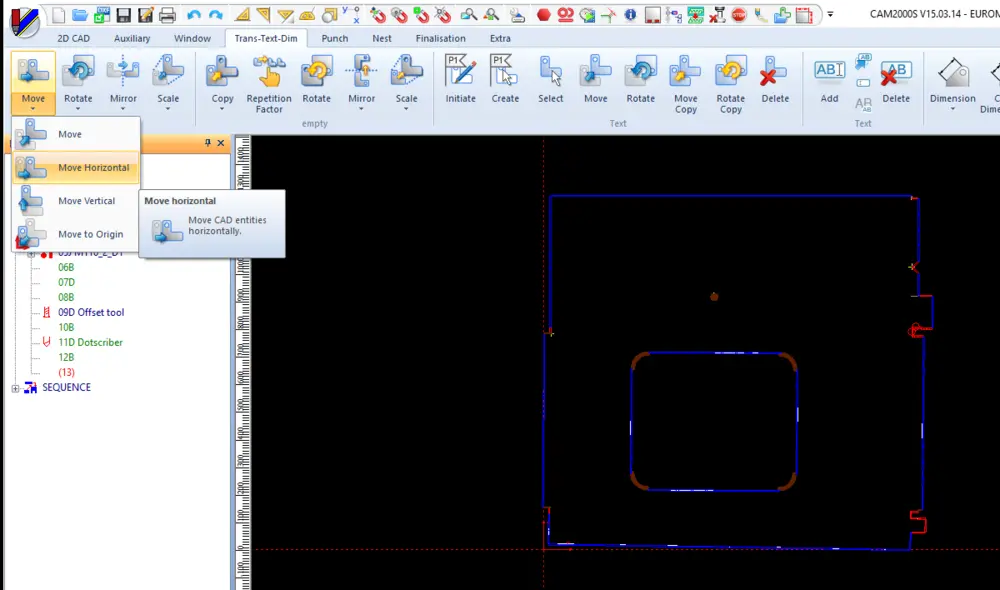Click the red stop sign icon
Image resolution: width=1000 pixels, height=590 pixels.
[x=739, y=15]
